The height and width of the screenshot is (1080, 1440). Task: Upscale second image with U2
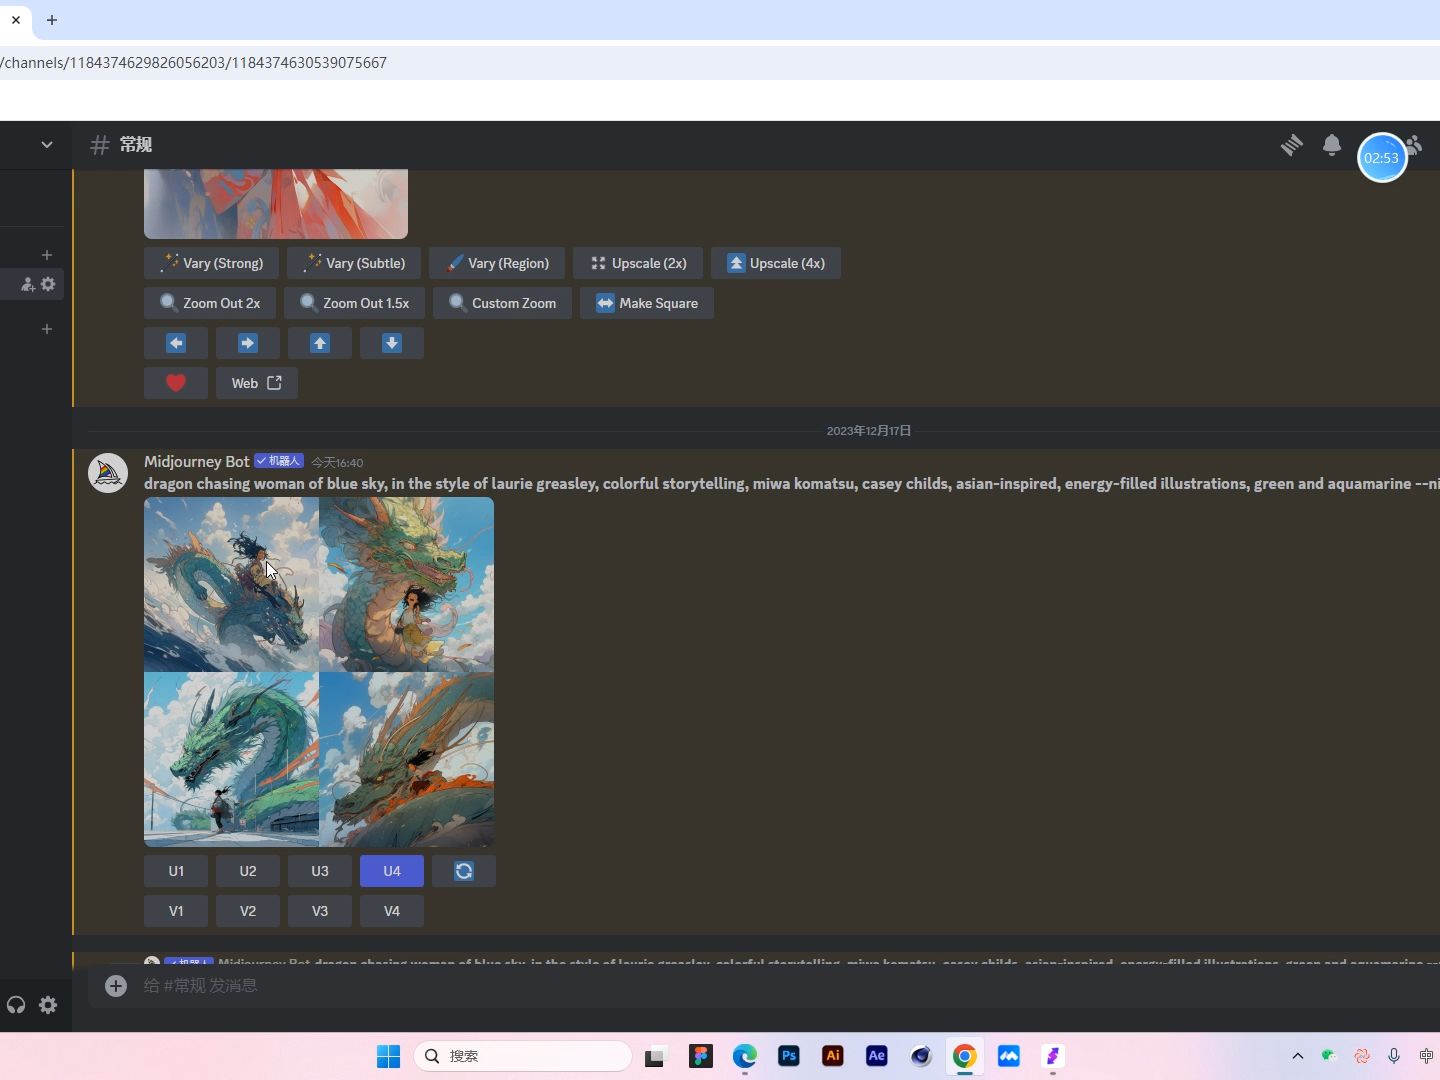pyautogui.click(x=248, y=871)
